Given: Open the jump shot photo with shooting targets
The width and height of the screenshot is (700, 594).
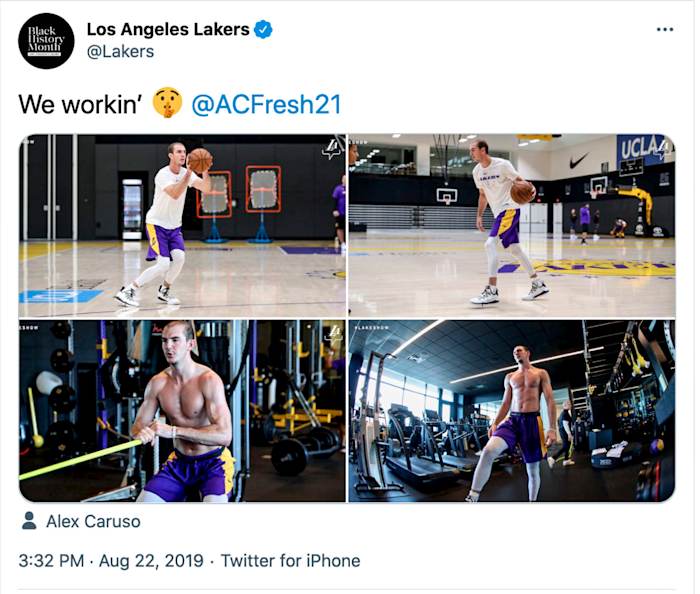Looking at the screenshot, I should [x=182, y=225].
